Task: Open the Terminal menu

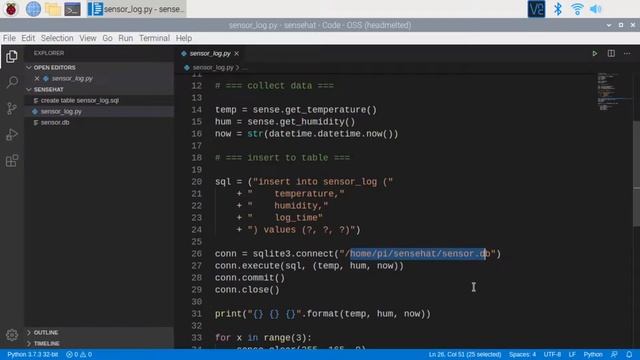Action: coord(154,38)
